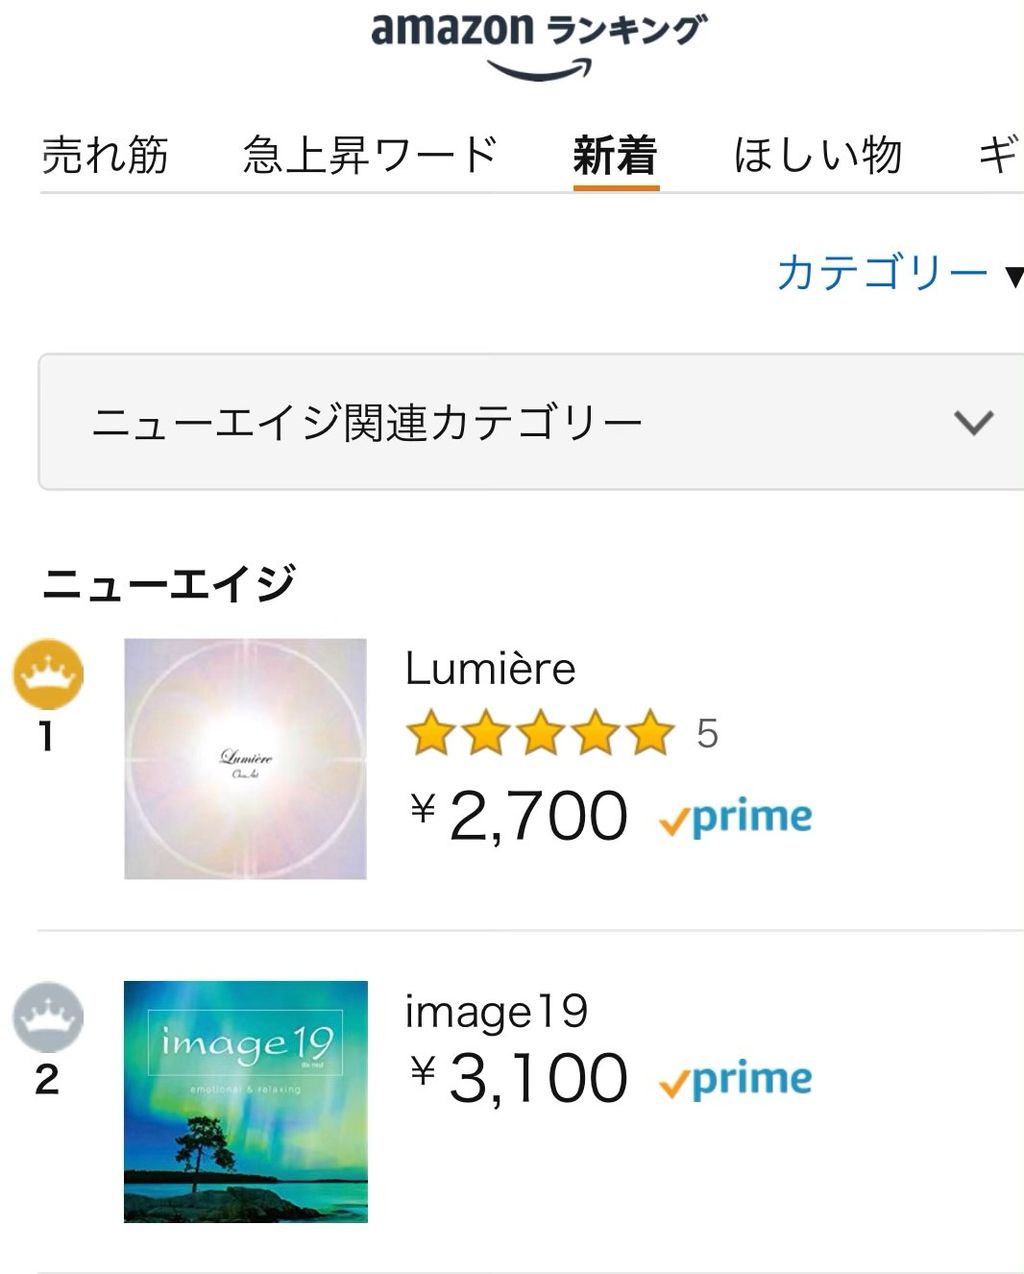Select the 新着 tab

point(615,156)
